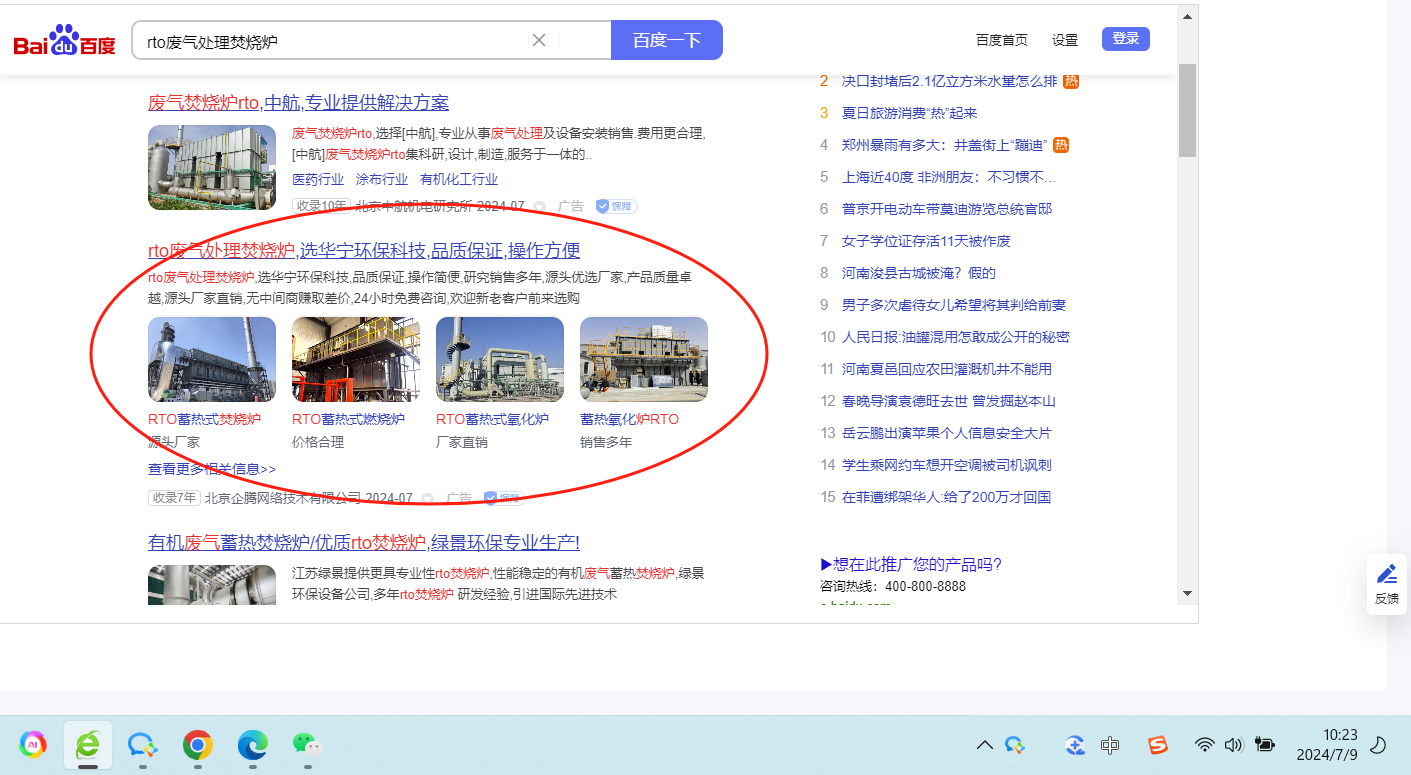Click the Sogou input method tray icon
Viewport: 1411px width, 775px height.
point(1157,744)
